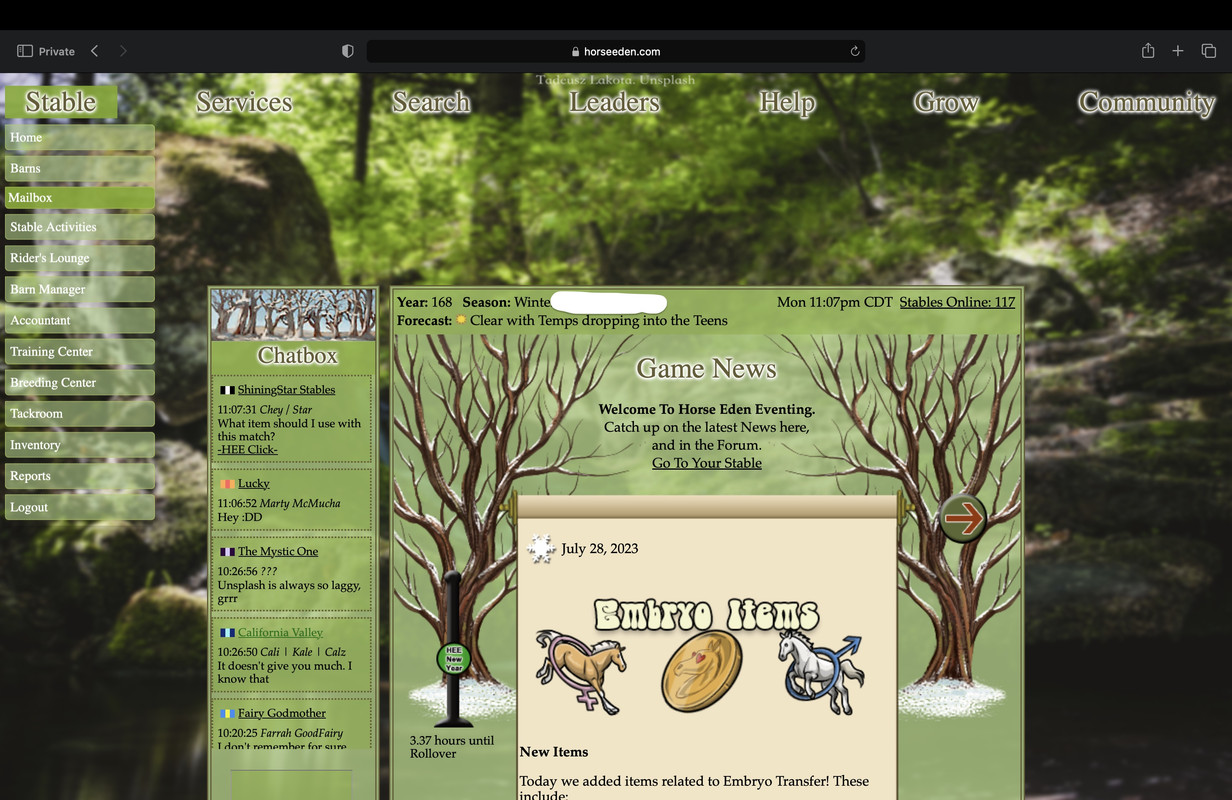
Task: Go to Home in the sidebar
Action: coord(80,137)
